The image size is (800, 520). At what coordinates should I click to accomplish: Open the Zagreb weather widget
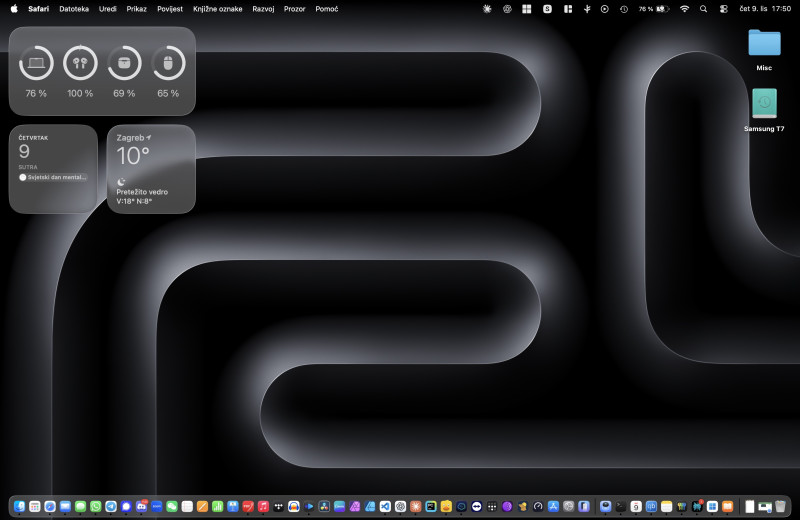151,169
